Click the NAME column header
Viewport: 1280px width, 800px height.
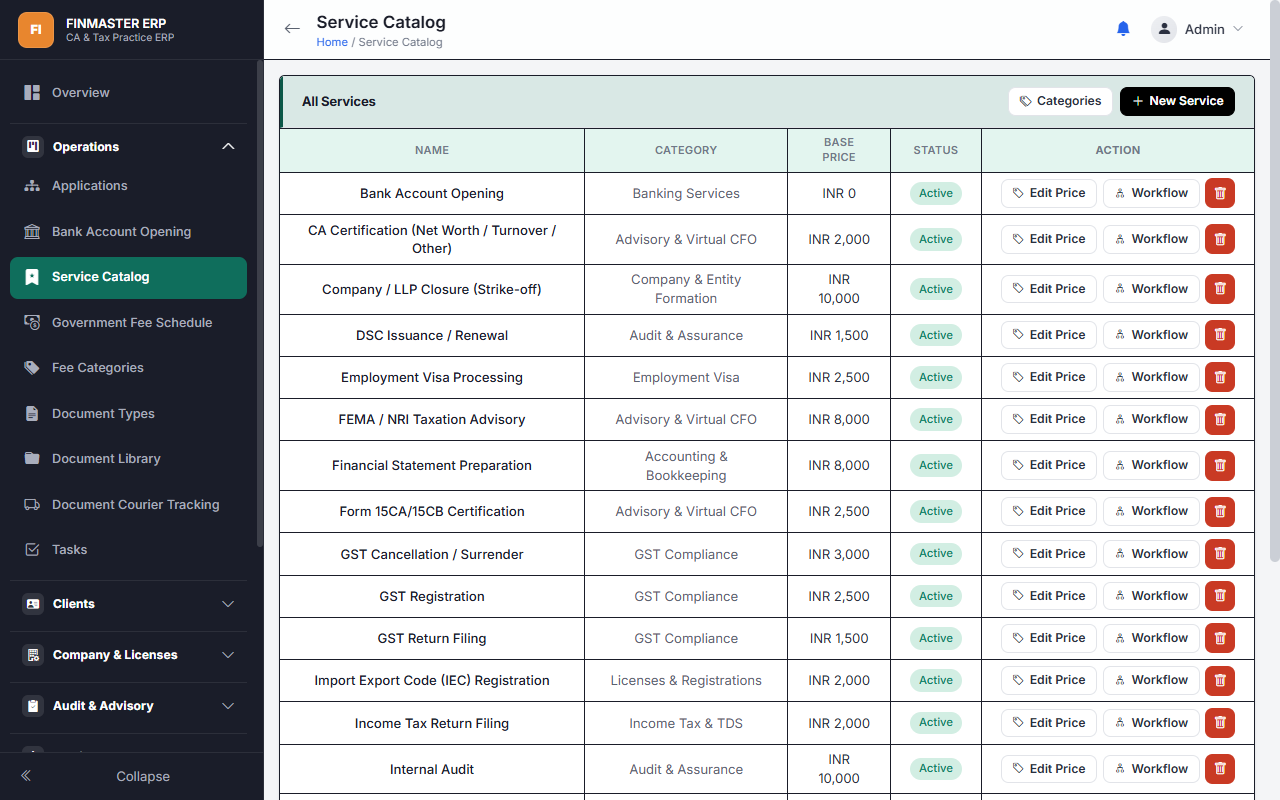[432, 150]
